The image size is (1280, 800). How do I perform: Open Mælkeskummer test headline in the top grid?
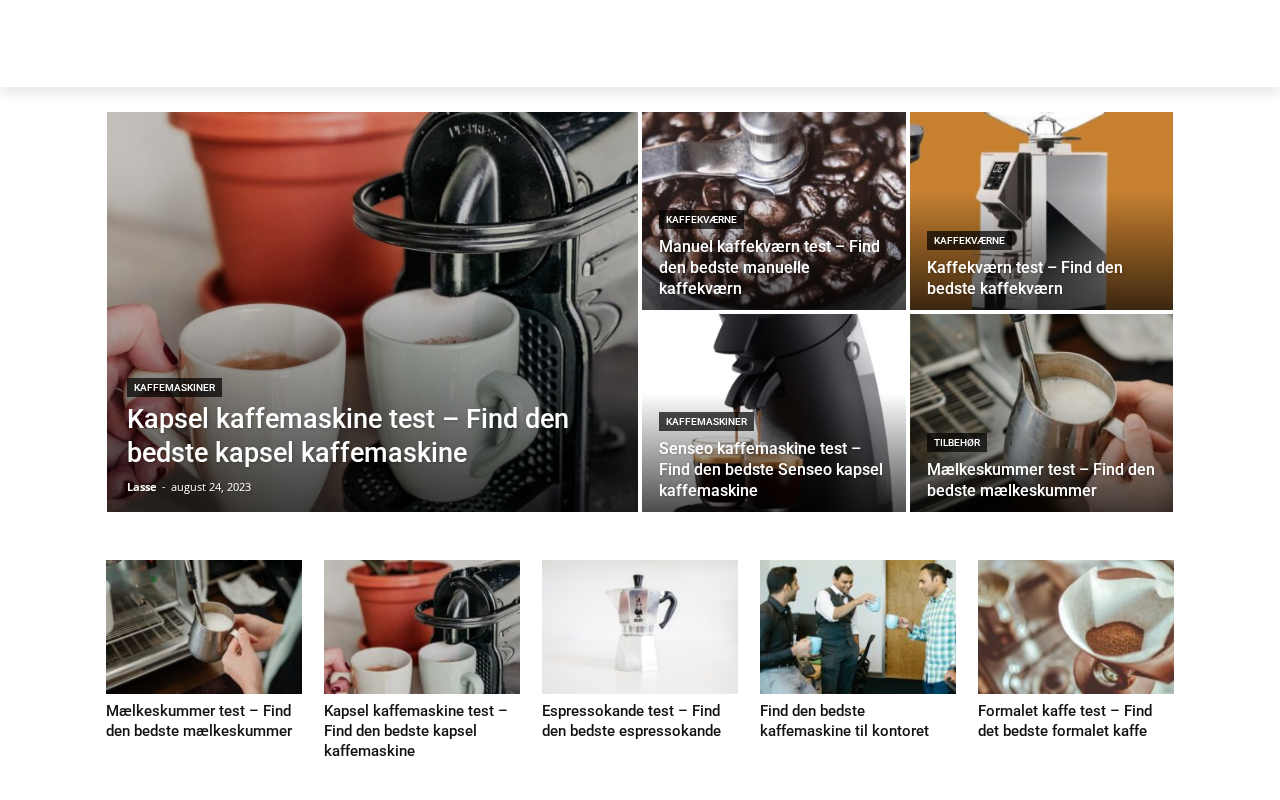tap(1041, 480)
